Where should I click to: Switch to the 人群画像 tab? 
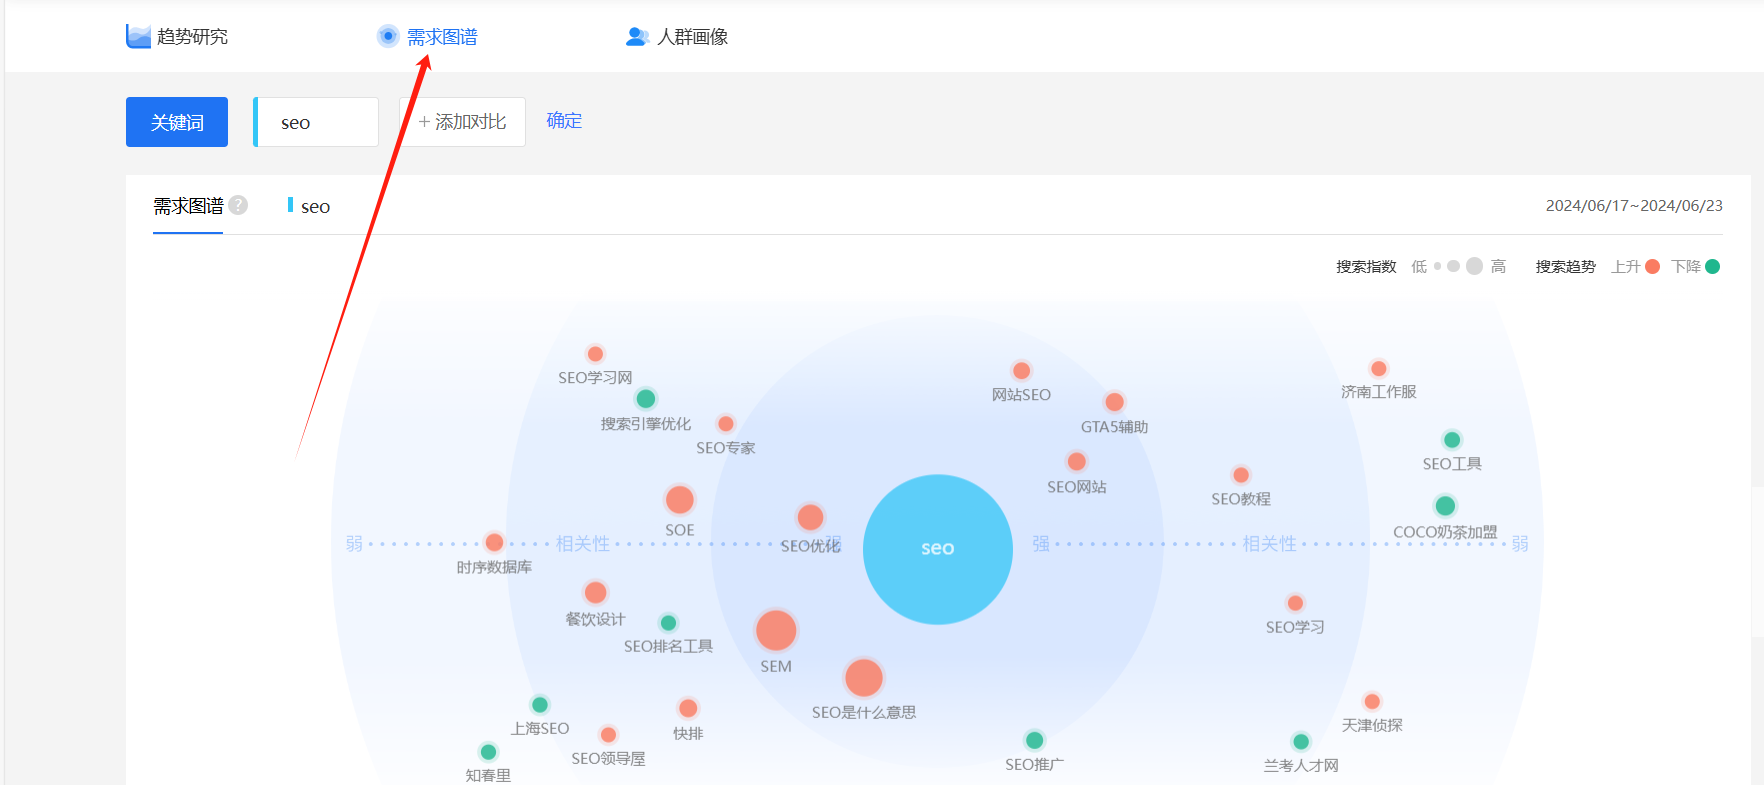point(692,37)
